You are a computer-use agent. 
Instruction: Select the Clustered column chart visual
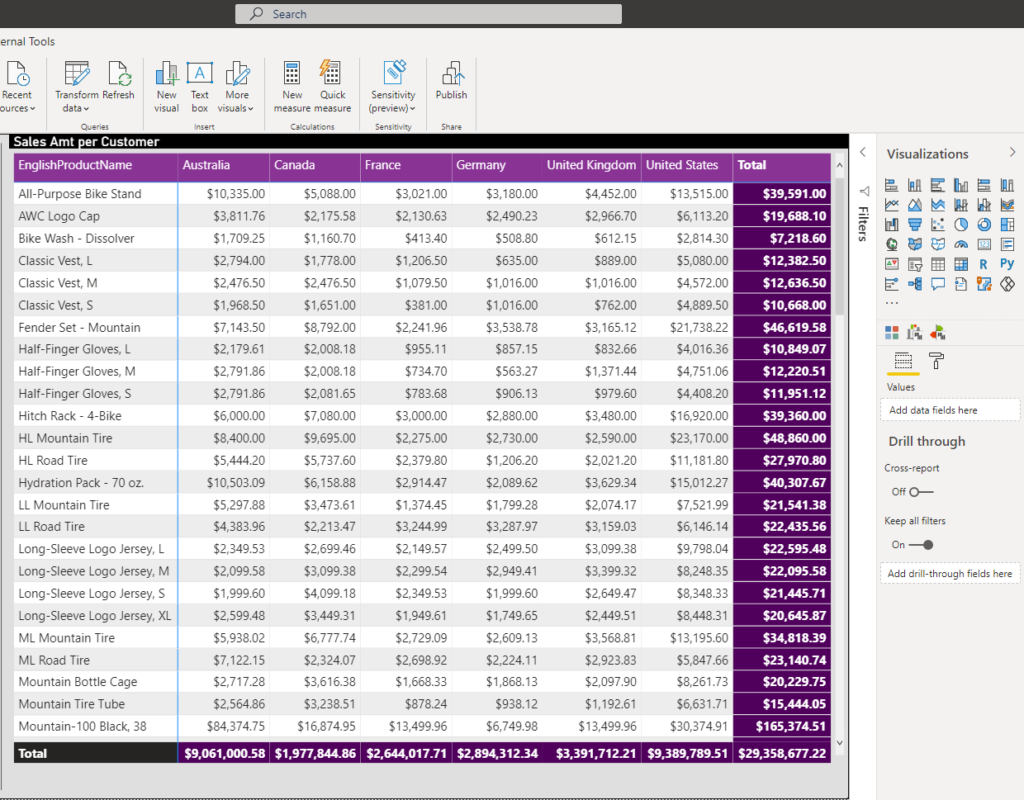point(961,185)
